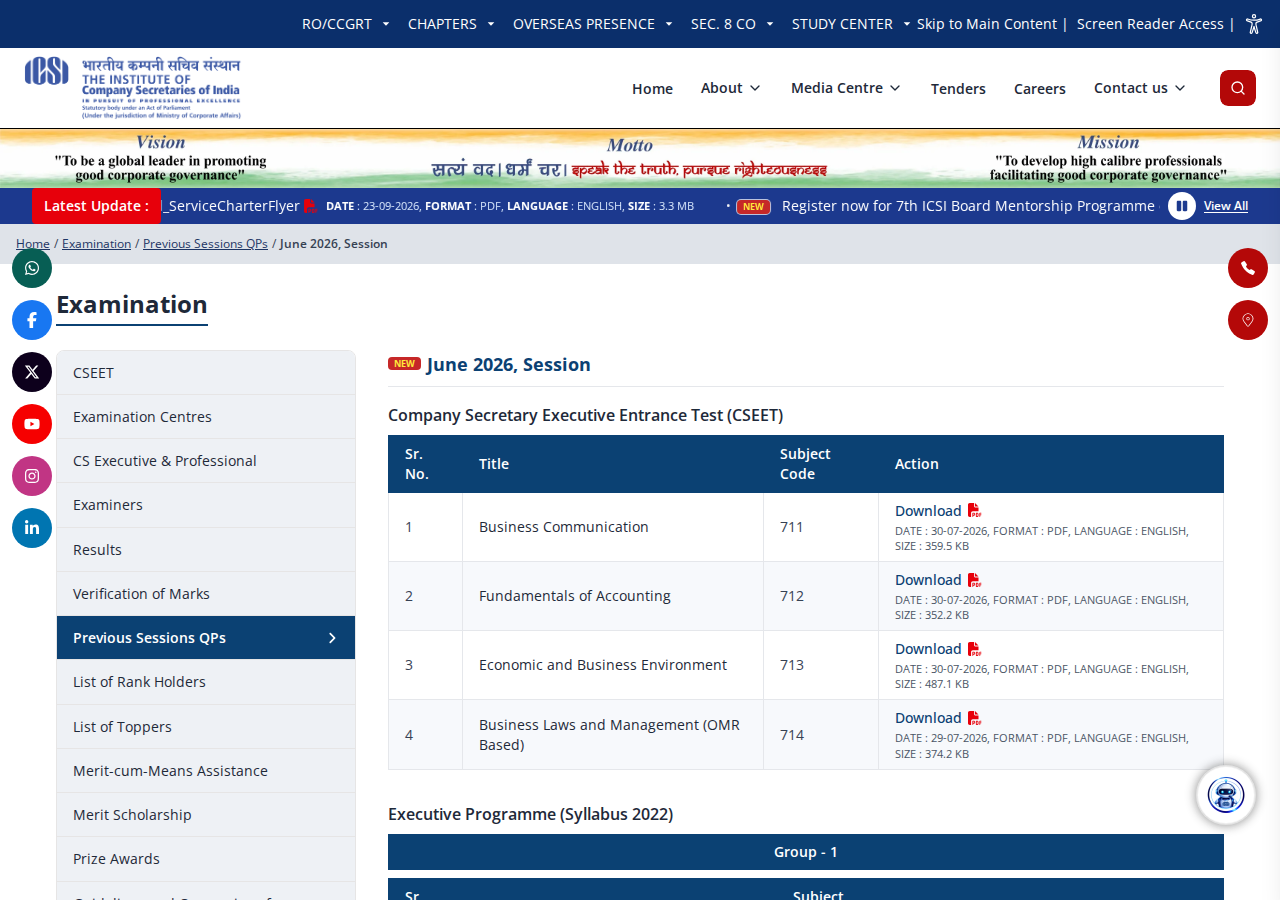Click Previous Sessions QPs breadcrumb link
Viewport: 1280px width, 900px height.
205,244
